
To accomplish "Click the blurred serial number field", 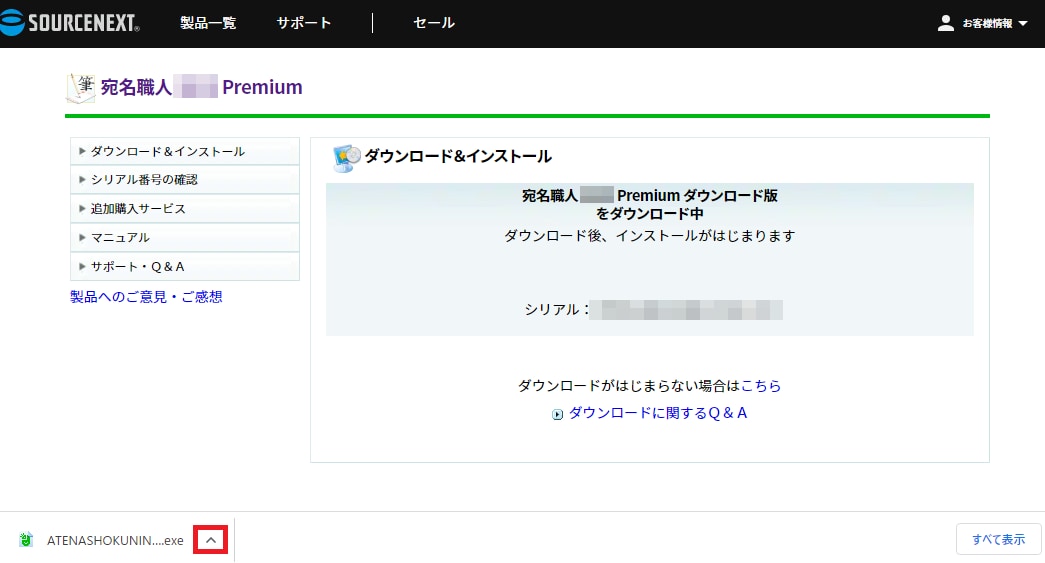I will tap(686, 310).
